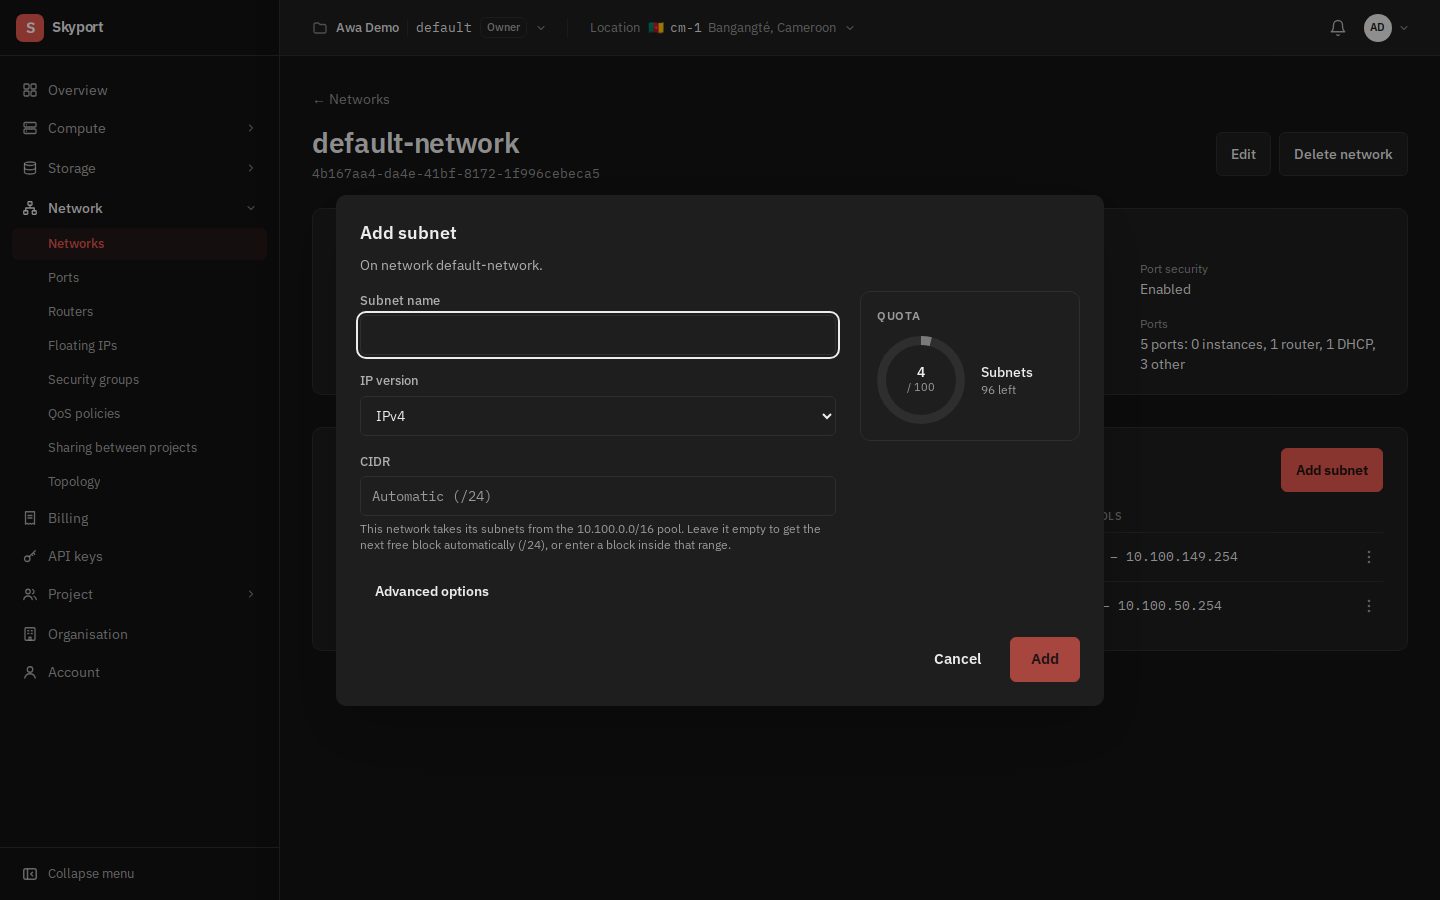Click the Add subnet page button
Viewport: 1440px width, 900px height.
pyautogui.click(x=1332, y=470)
